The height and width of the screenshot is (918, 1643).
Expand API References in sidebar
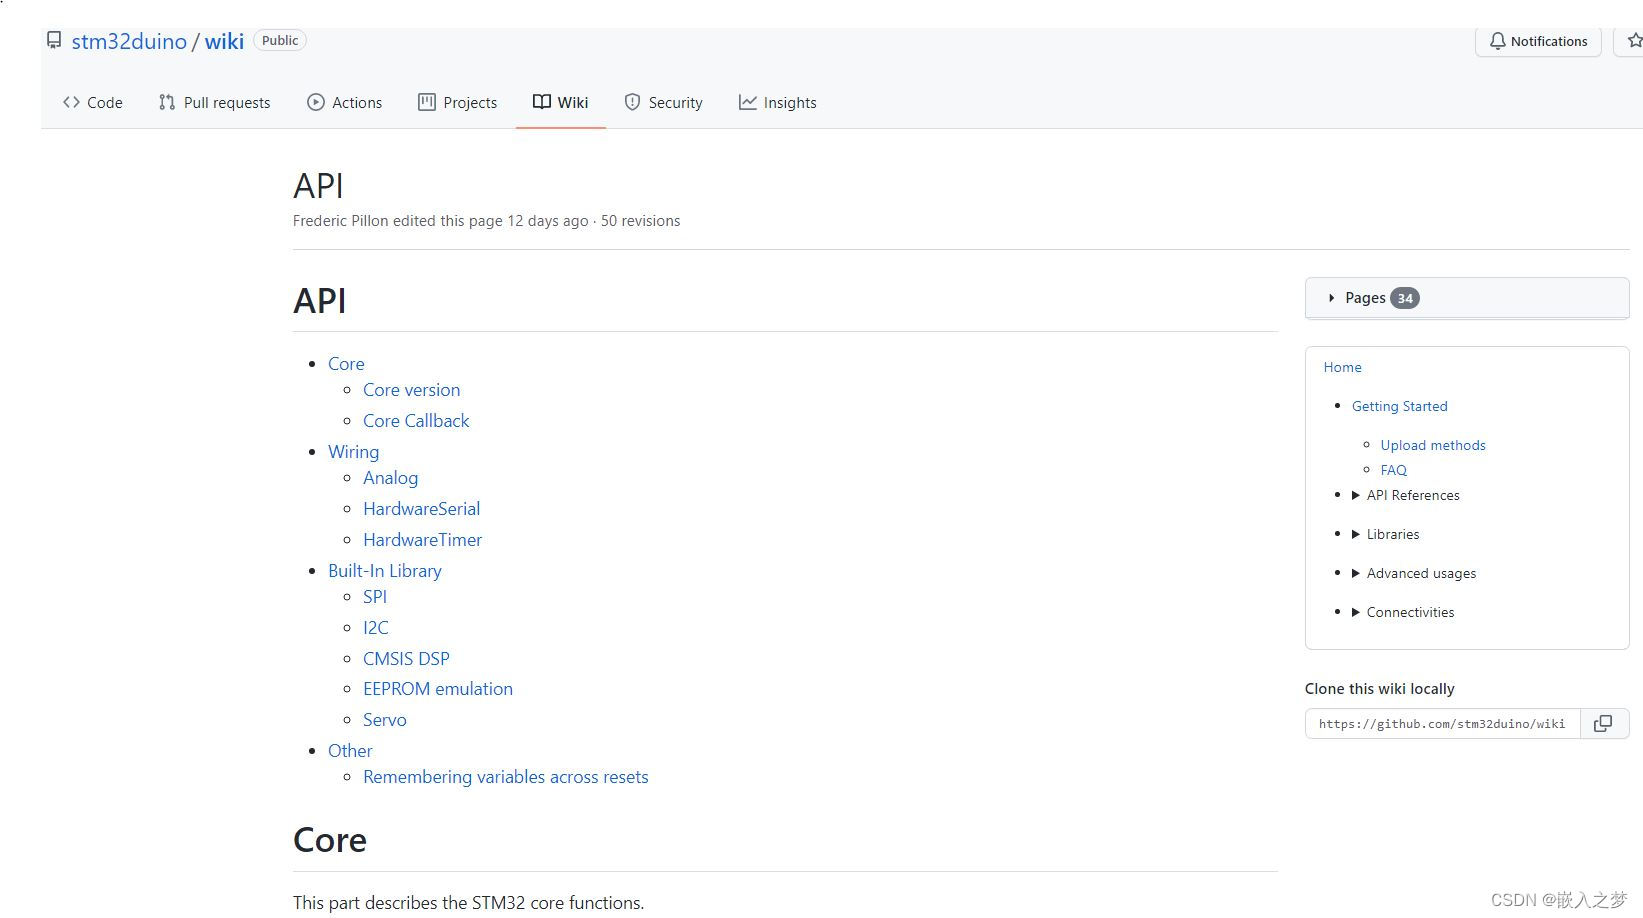1356,495
